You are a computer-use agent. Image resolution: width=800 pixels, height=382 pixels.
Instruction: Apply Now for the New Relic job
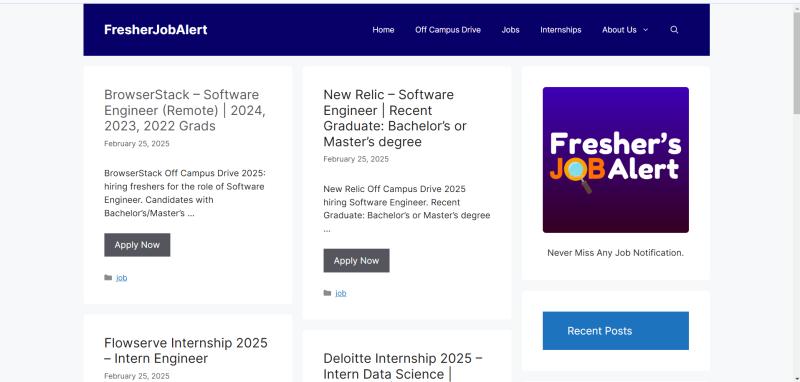point(356,261)
